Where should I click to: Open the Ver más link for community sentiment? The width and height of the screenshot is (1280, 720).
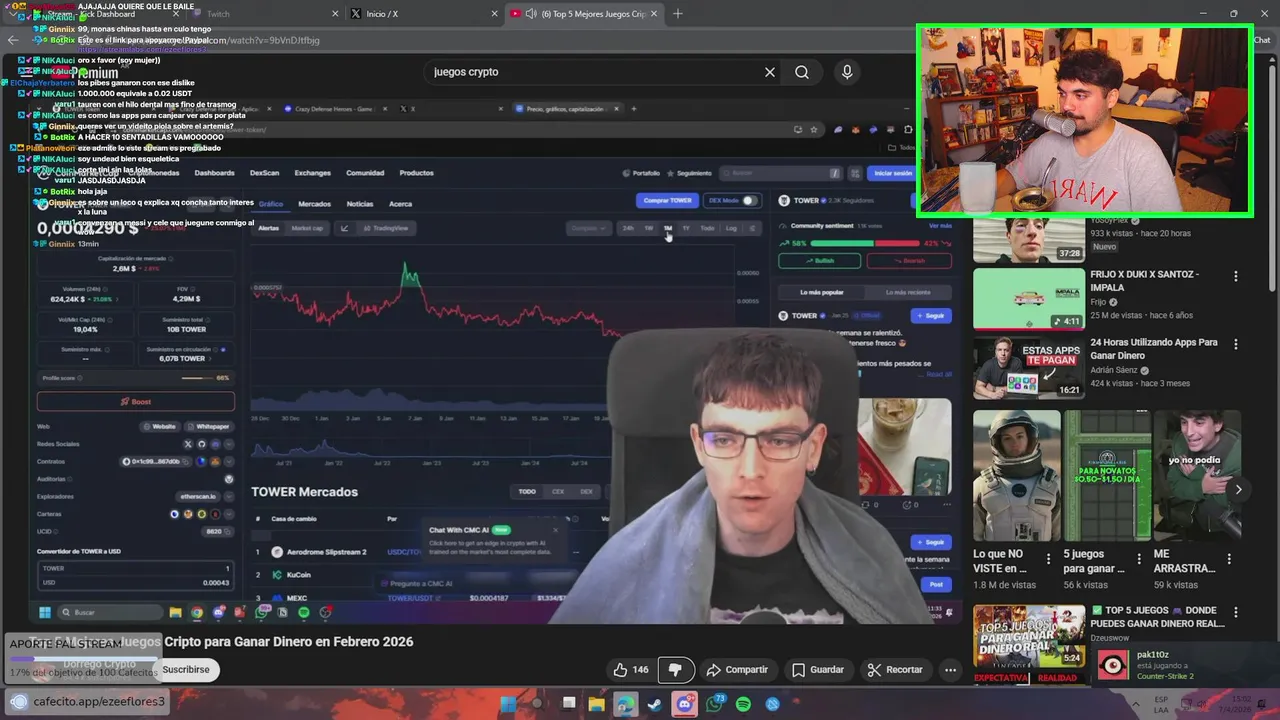point(940,226)
